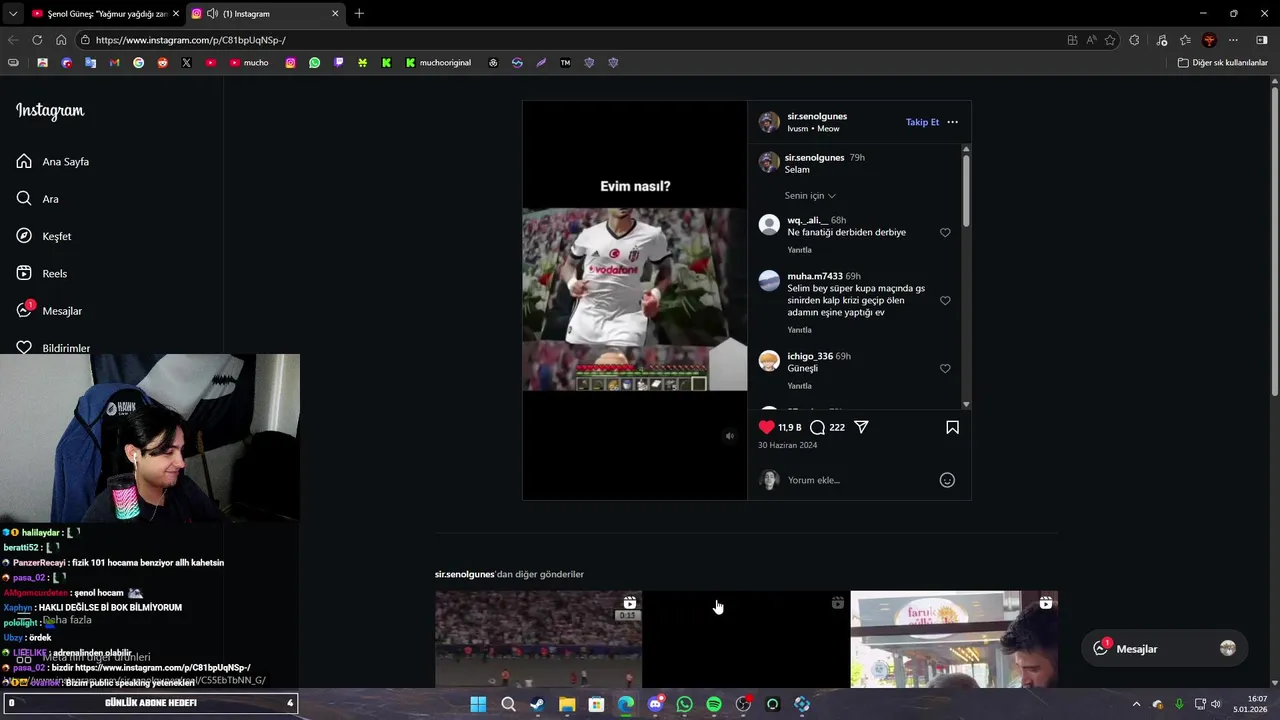
Task: Reply to the muha.m7433 comment via Yanıtla
Action: coord(799,330)
